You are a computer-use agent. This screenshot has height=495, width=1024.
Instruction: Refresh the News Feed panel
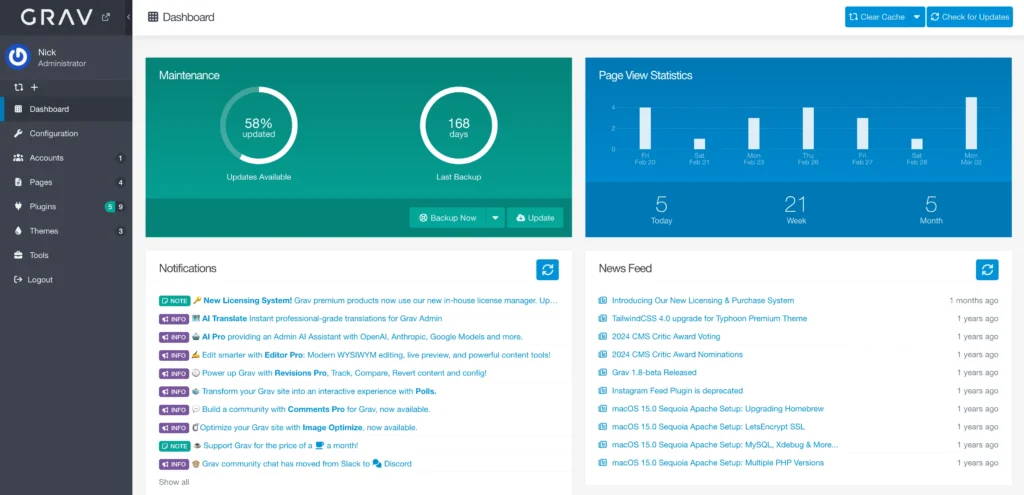click(x=987, y=269)
